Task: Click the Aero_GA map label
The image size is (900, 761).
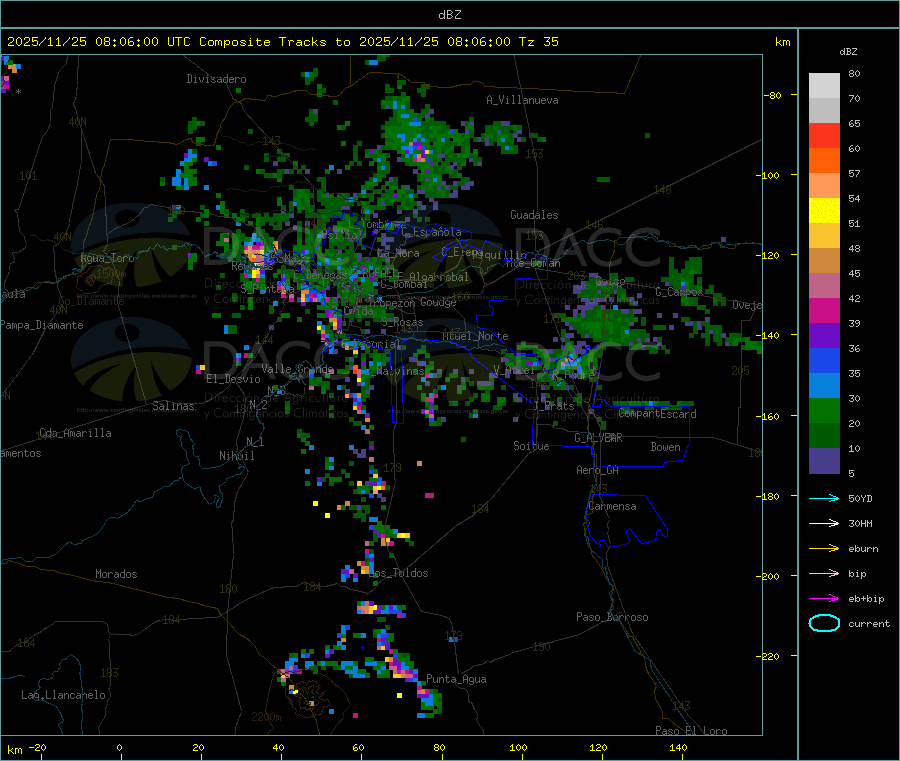Action: [x=598, y=470]
